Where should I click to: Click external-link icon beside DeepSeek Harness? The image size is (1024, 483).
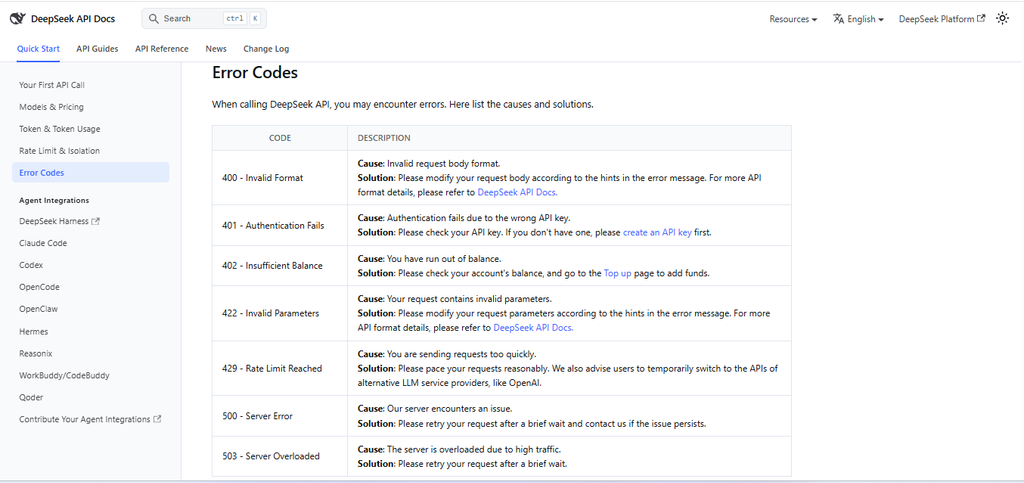[x=96, y=221]
